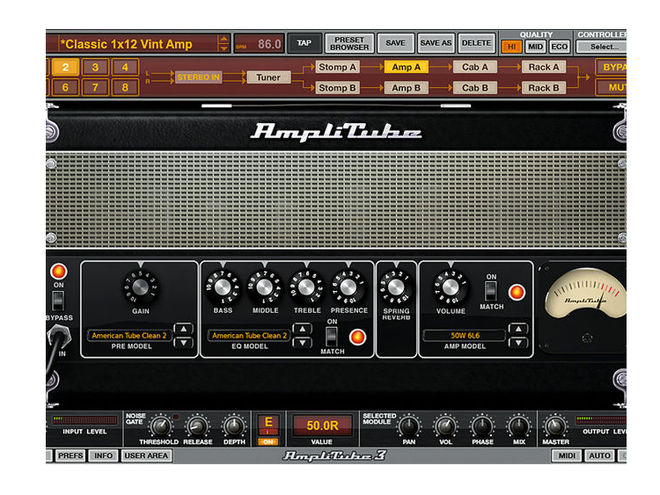Screen dimensions: 660x495
Task: Select previous pre model with up arrow
Action: pos(184,329)
